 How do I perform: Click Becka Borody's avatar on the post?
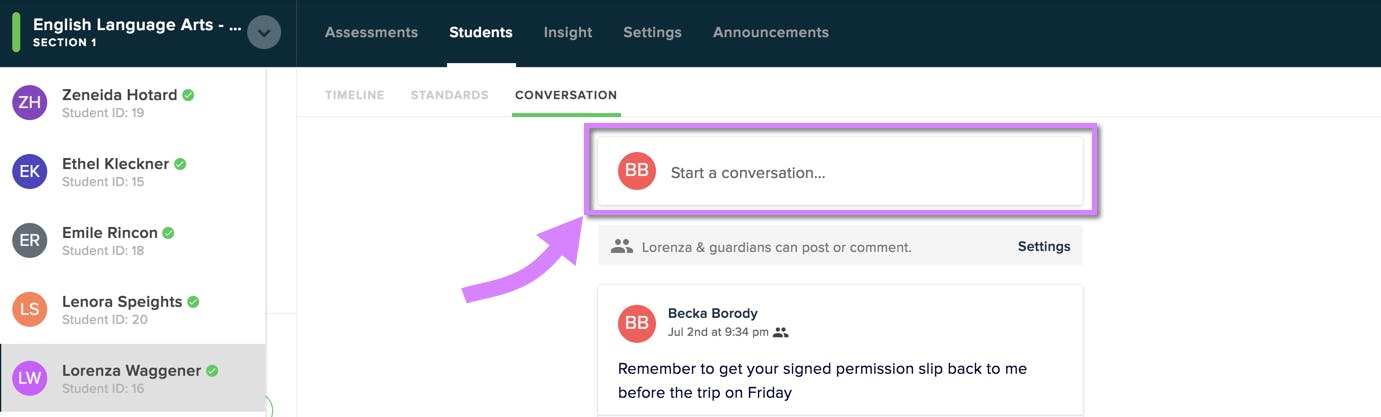coord(637,323)
